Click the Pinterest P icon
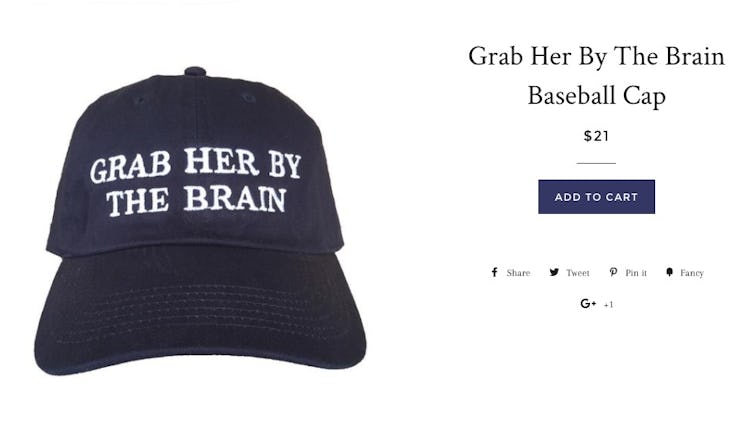This screenshot has width=748, height=434. [613, 272]
